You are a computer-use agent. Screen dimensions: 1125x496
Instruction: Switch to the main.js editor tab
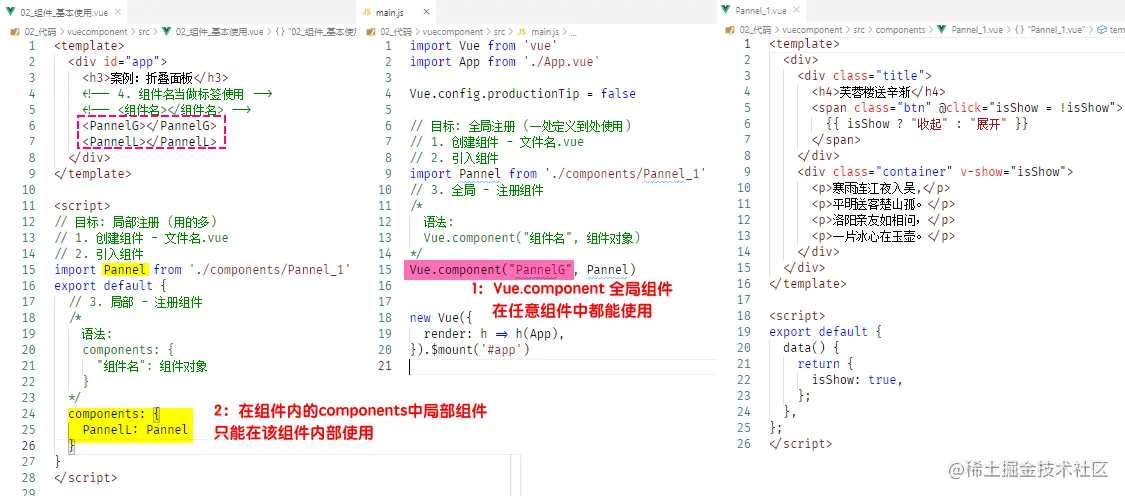pyautogui.click(x=392, y=11)
